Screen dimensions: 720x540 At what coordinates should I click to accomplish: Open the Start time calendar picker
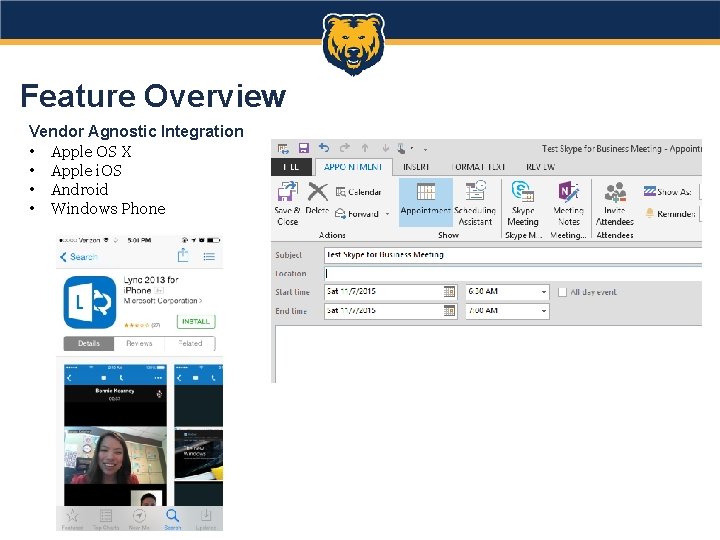click(449, 292)
